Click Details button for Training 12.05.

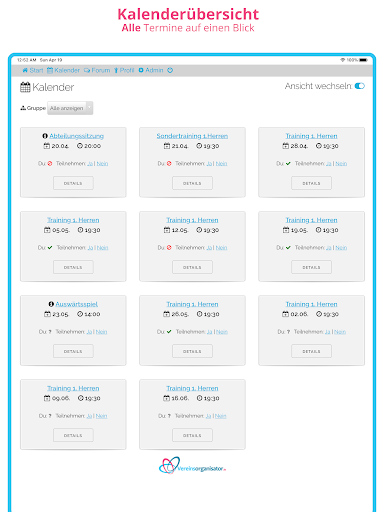pyautogui.click(x=192, y=267)
